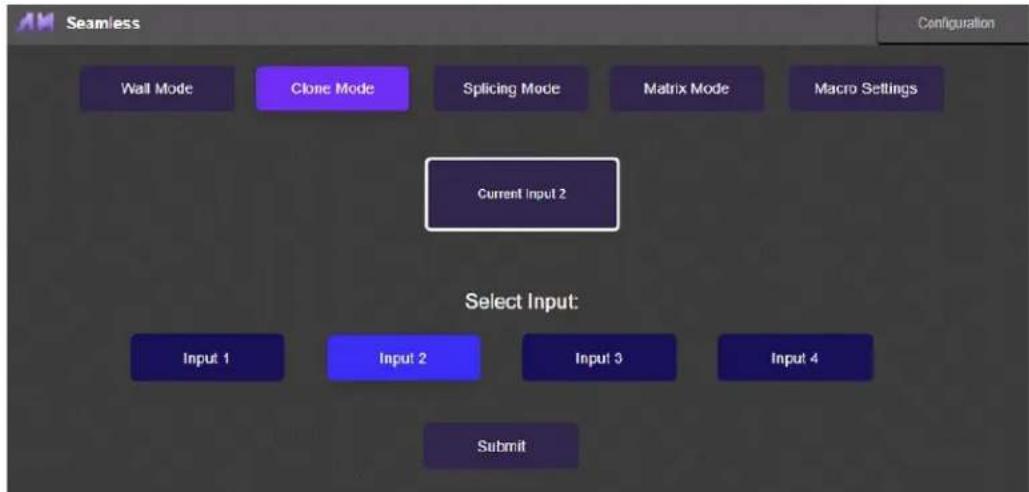Choose Input 1 as source
The width and height of the screenshot is (1029, 492).
tap(207, 358)
